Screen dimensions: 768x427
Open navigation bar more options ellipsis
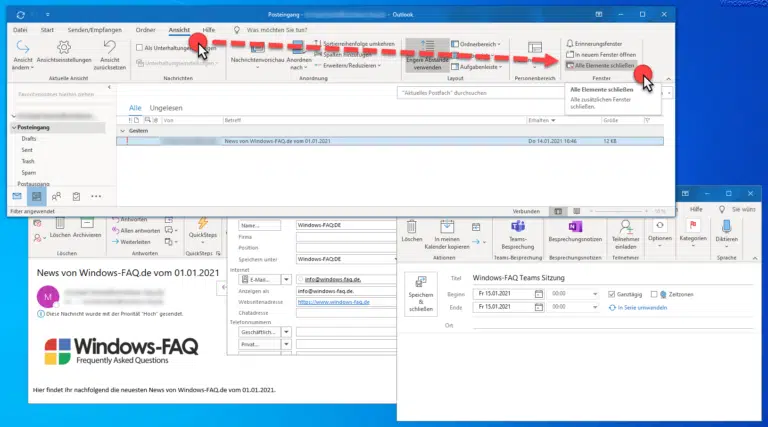point(96,196)
